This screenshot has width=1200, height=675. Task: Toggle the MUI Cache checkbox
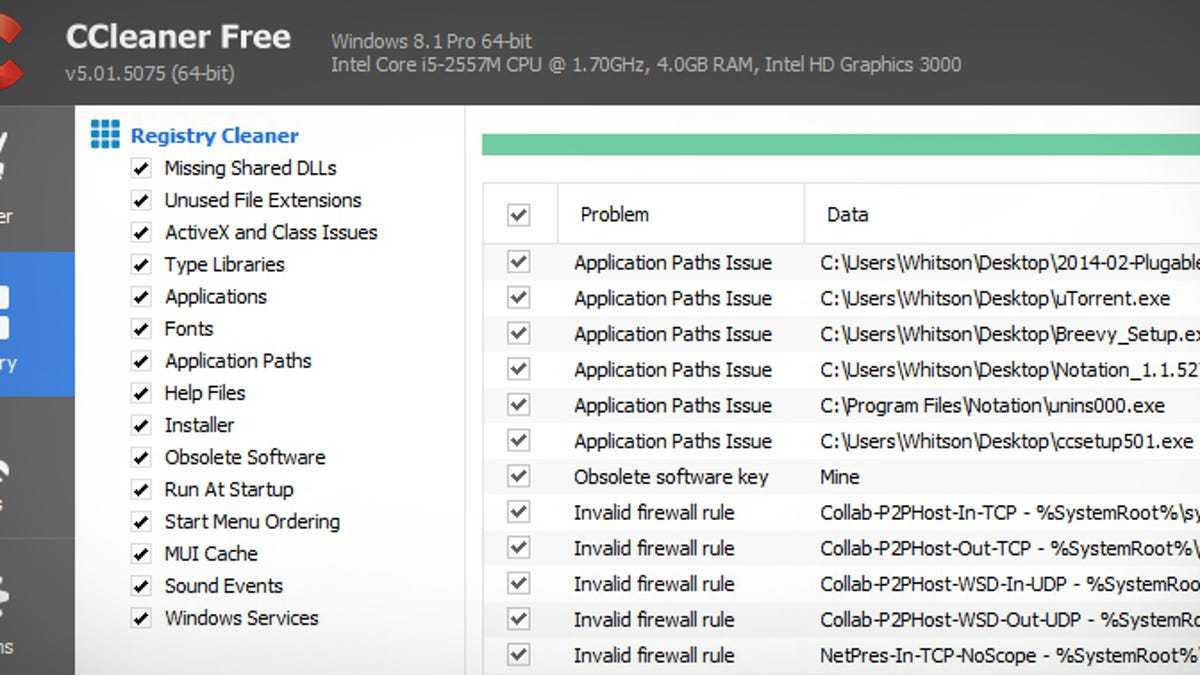tap(141, 554)
